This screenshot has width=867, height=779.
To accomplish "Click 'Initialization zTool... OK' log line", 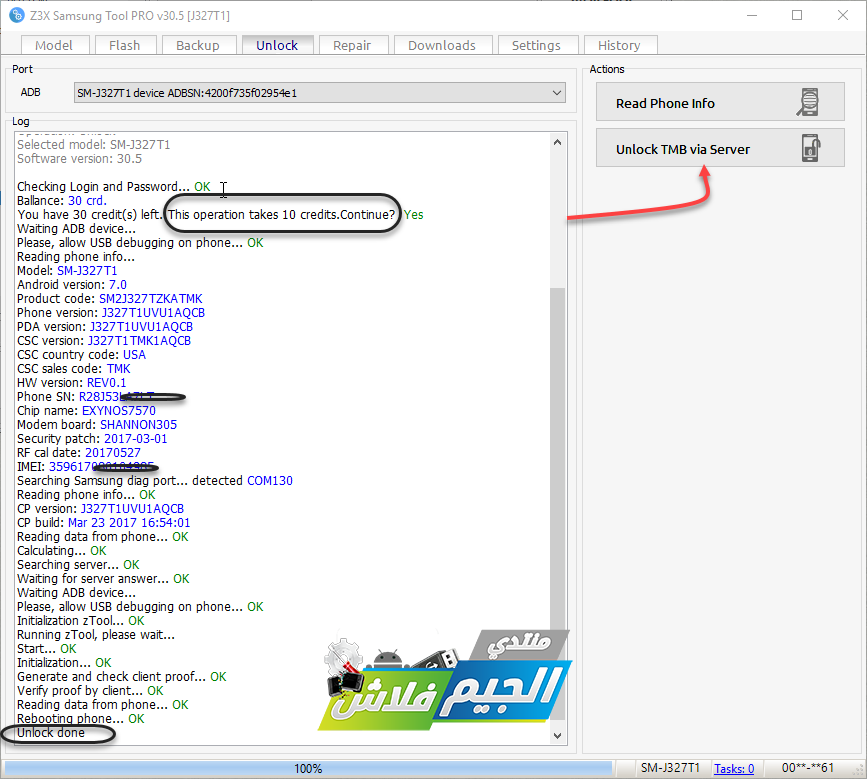I will coord(81,621).
